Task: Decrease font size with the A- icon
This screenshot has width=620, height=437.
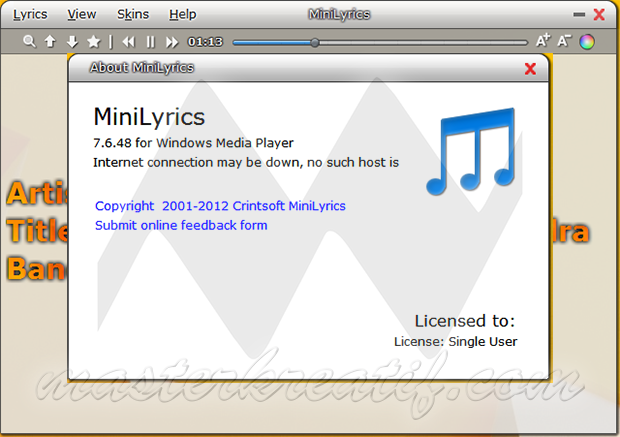Action: 564,40
